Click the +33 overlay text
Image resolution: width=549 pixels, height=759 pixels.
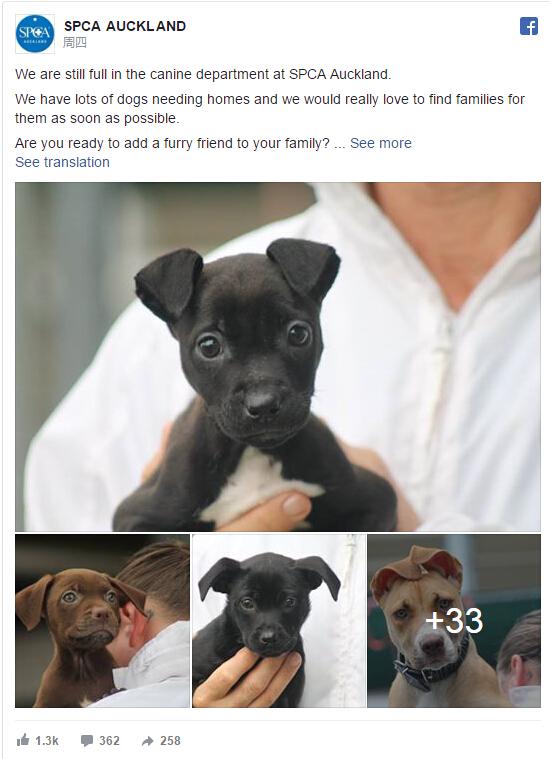(x=454, y=621)
